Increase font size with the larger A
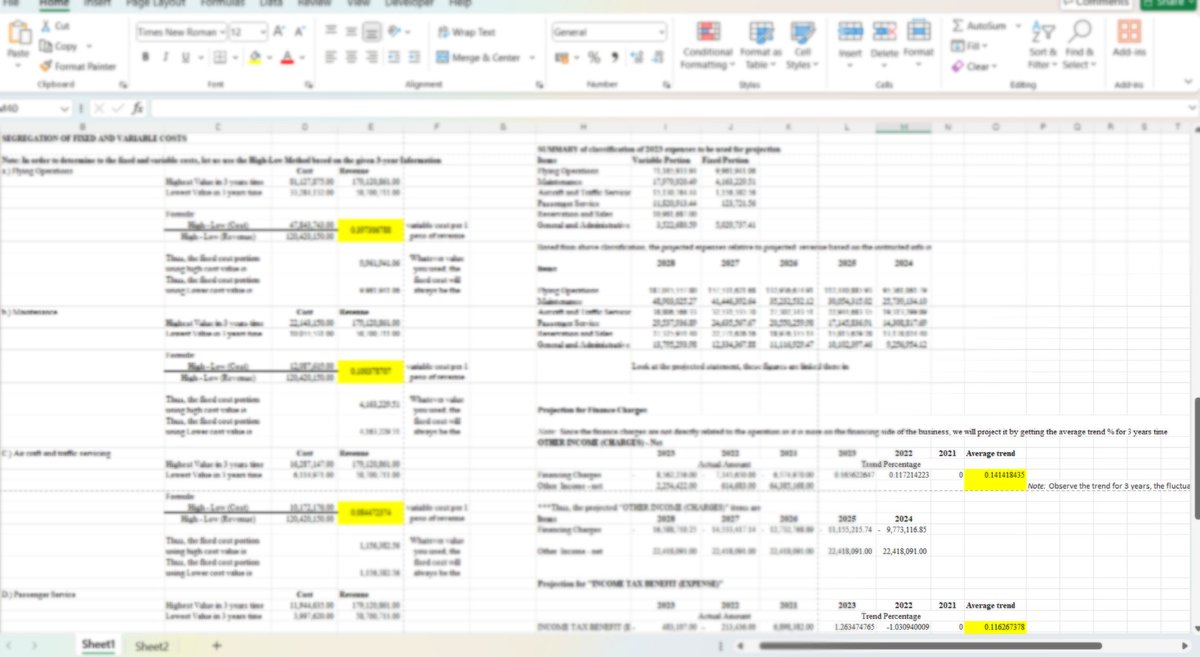 coord(277,32)
